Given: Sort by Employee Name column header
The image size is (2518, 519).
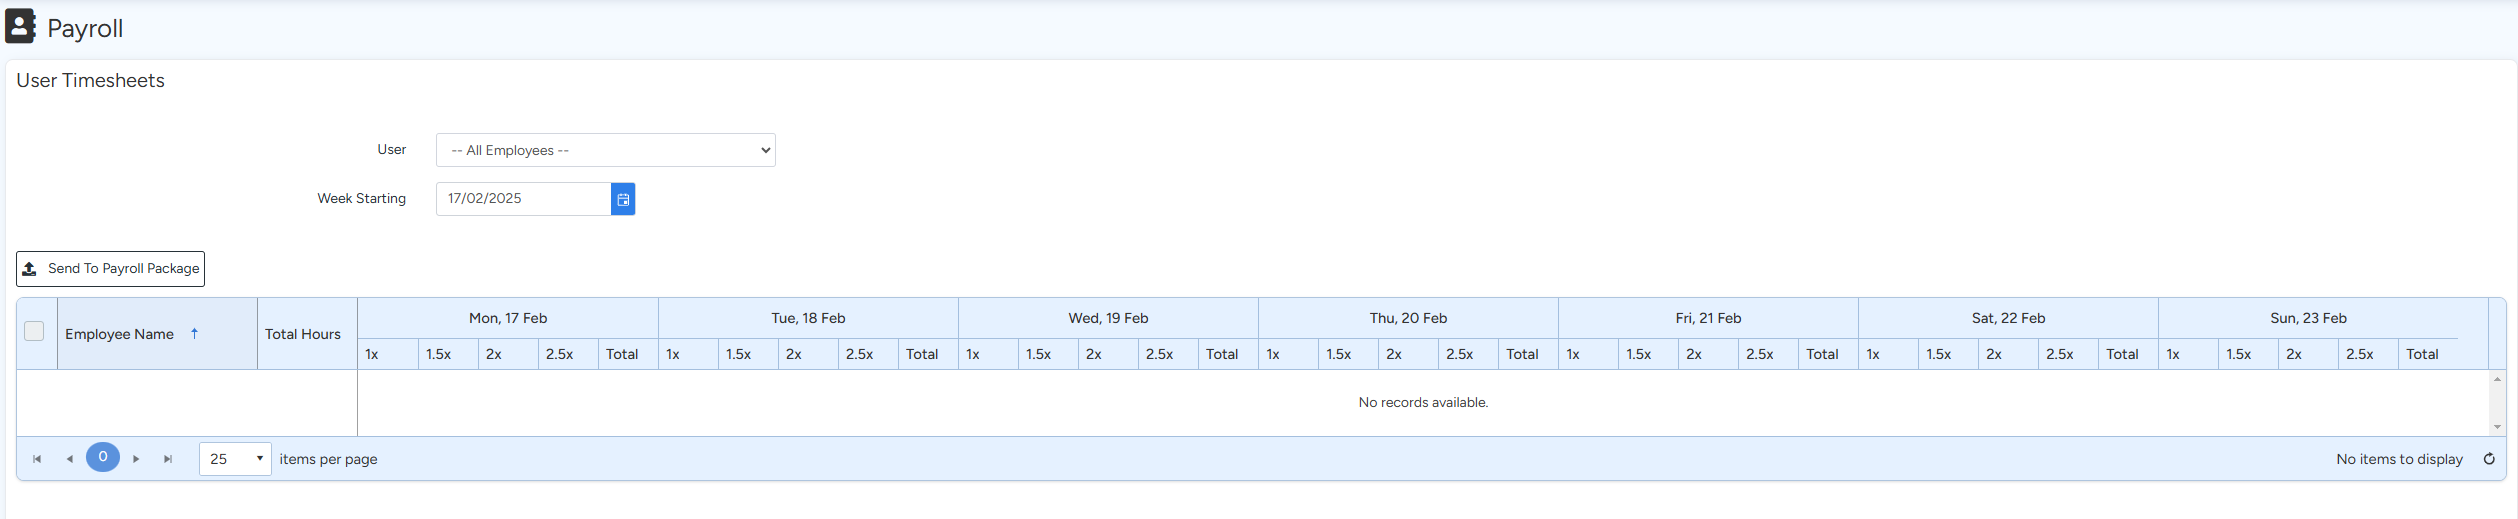Looking at the screenshot, I should [x=119, y=334].
